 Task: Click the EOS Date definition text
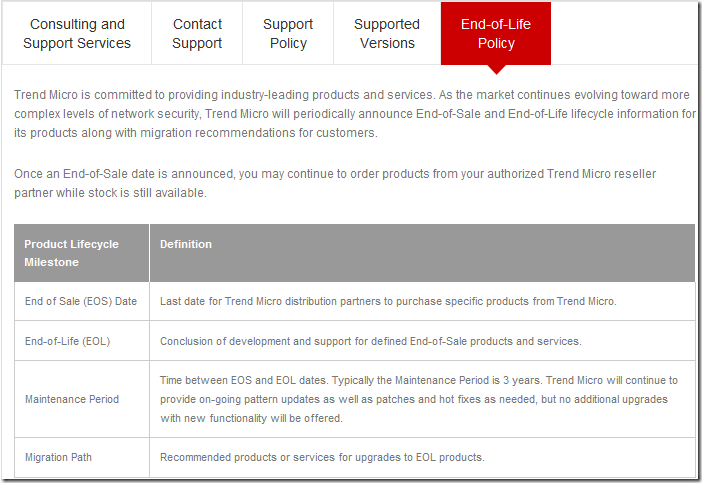tap(388, 301)
